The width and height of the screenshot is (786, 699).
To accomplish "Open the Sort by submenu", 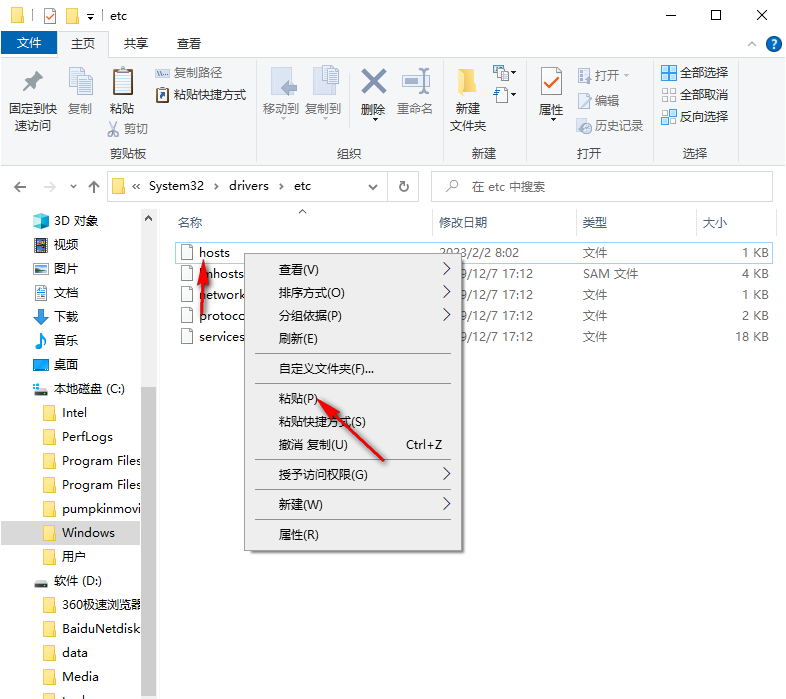I will click(353, 293).
